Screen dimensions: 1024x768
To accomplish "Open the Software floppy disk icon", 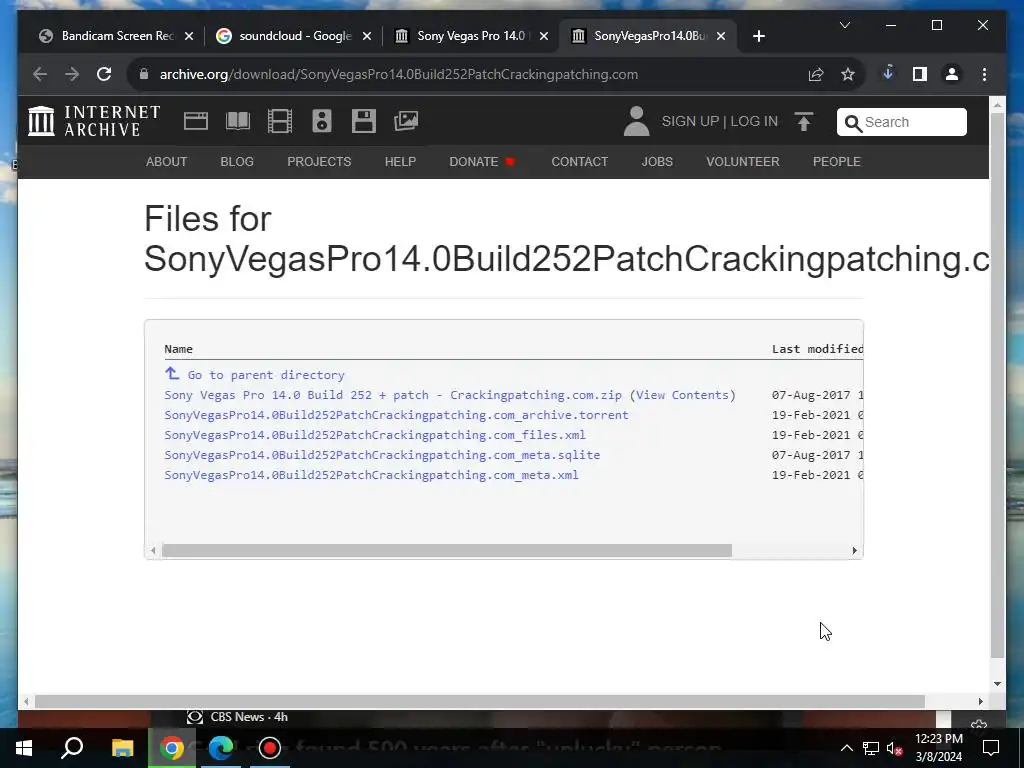I will point(364,121).
